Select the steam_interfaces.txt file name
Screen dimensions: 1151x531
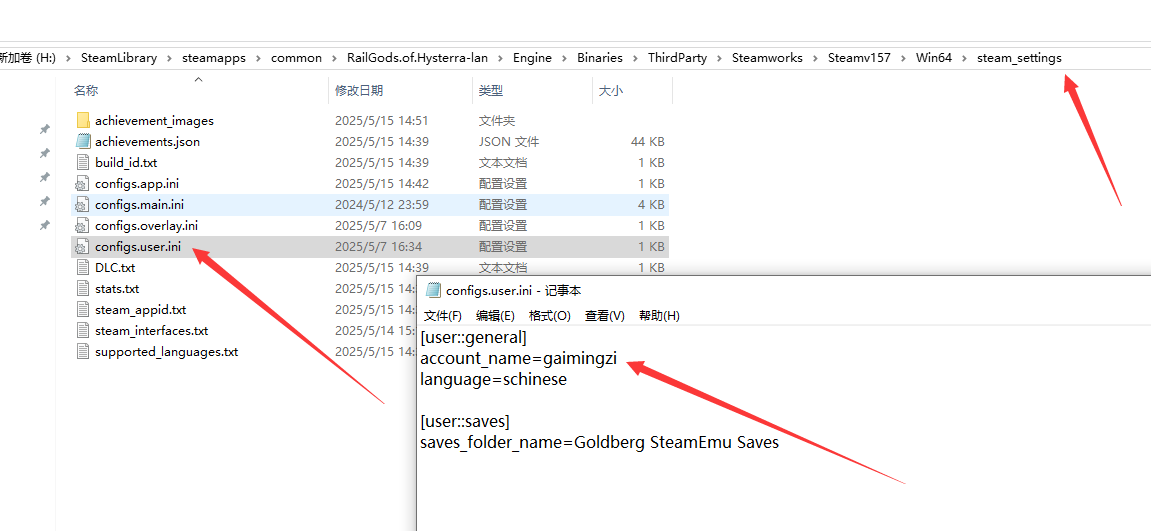click(x=151, y=330)
